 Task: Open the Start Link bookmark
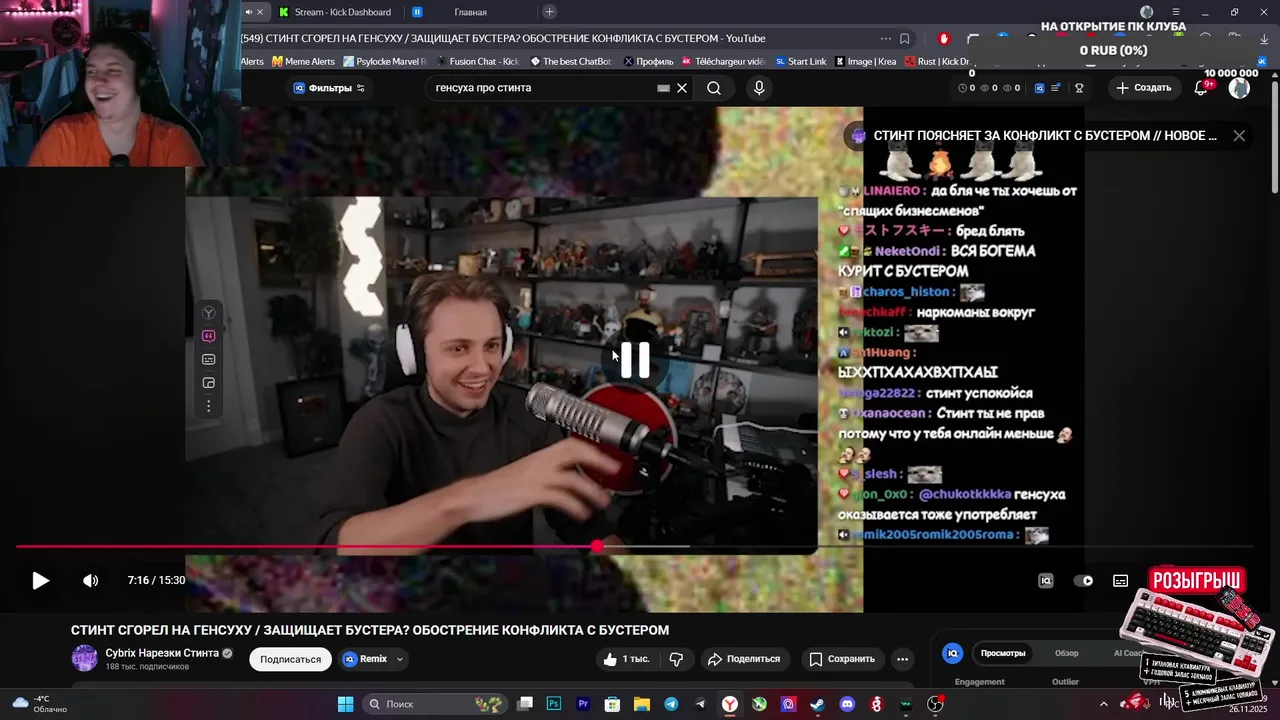click(801, 61)
